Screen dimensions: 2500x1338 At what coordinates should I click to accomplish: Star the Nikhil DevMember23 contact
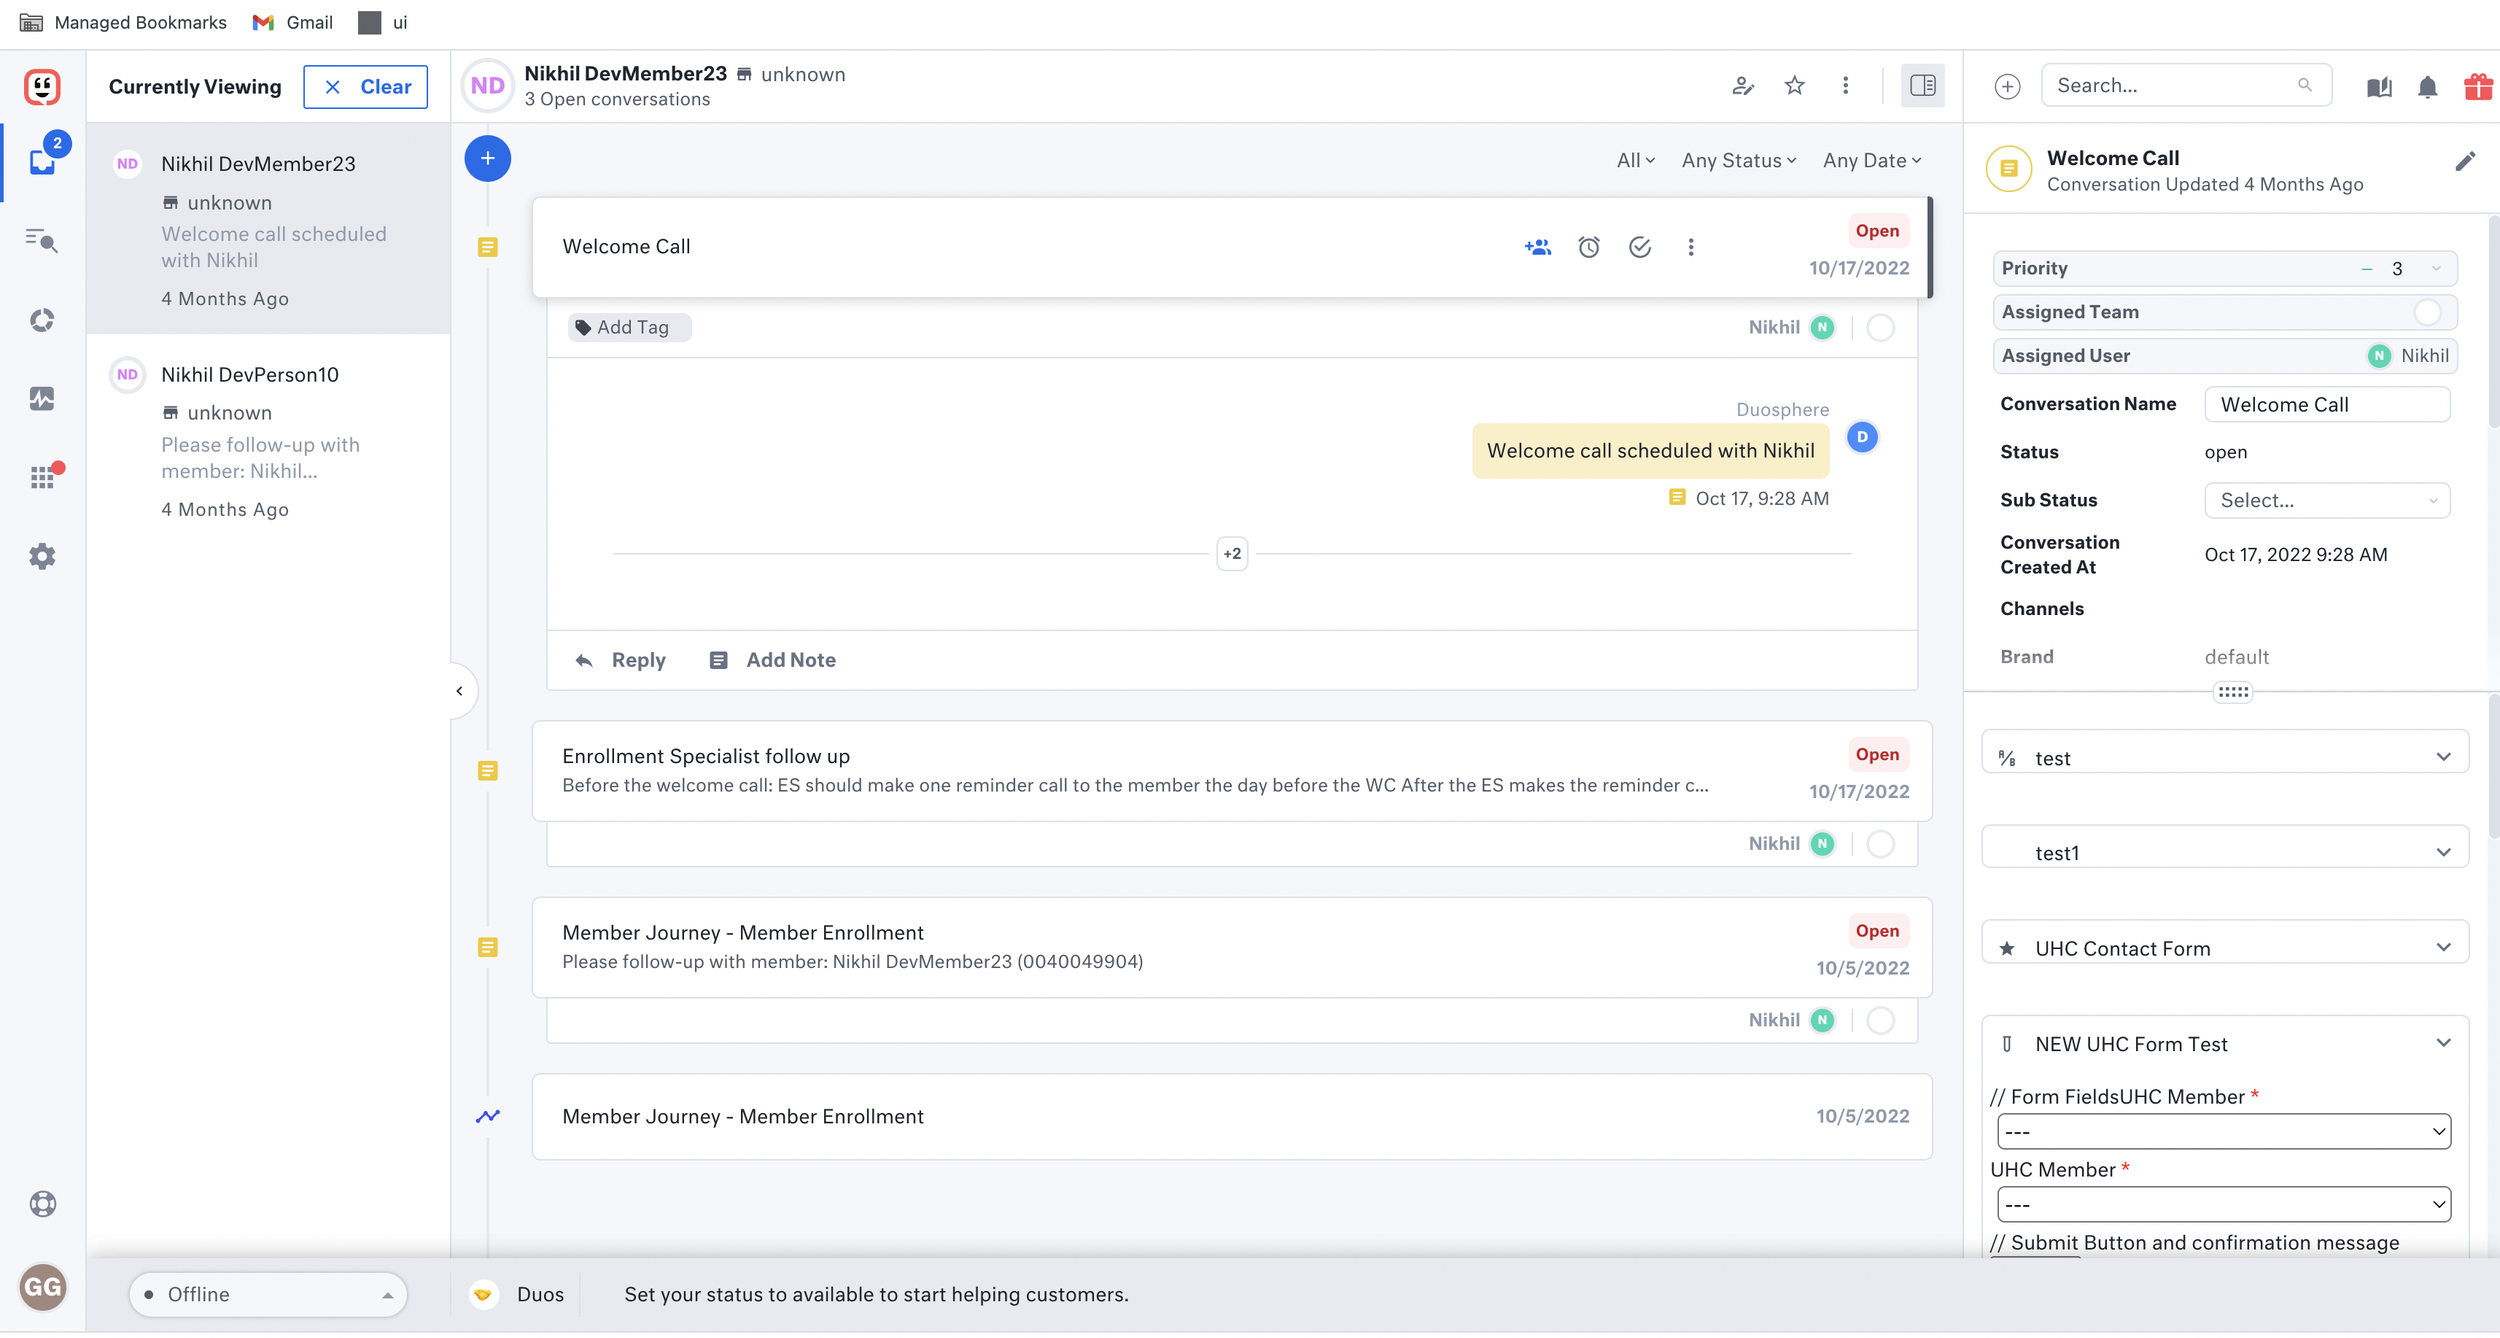(x=1794, y=86)
